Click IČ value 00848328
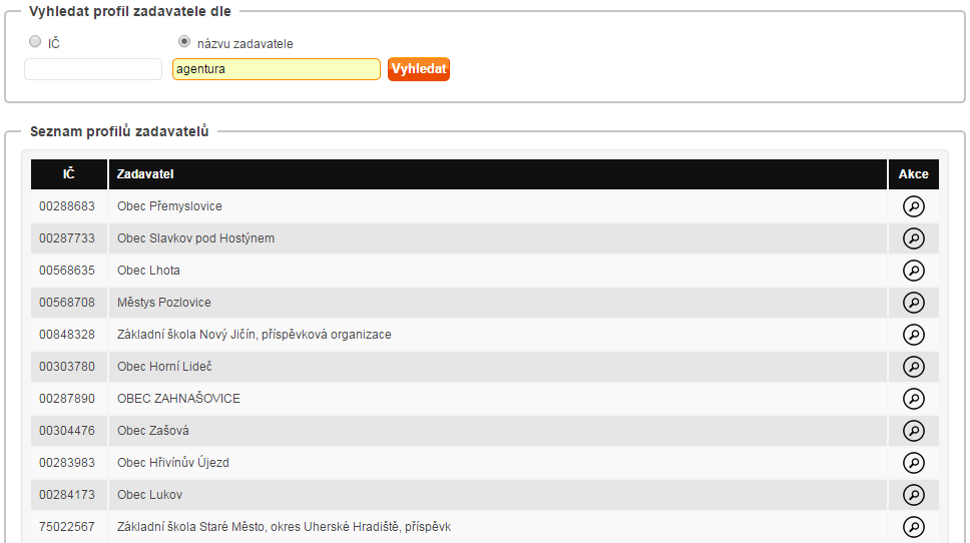The height and width of the screenshot is (543, 970). click(67, 335)
